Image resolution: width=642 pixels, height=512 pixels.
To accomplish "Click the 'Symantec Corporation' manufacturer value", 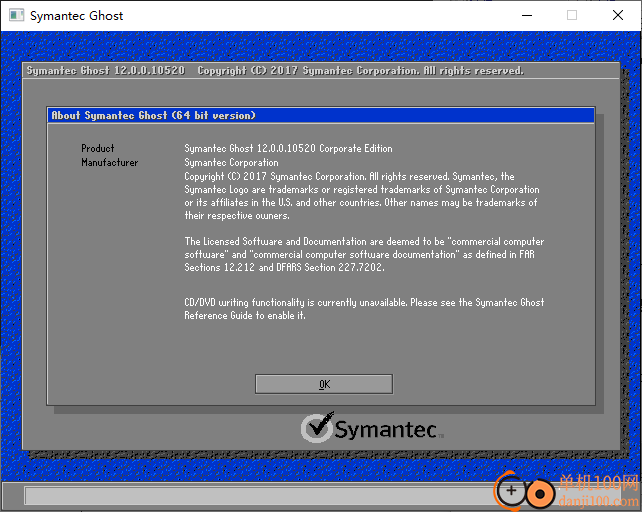I will pos(231,163).
